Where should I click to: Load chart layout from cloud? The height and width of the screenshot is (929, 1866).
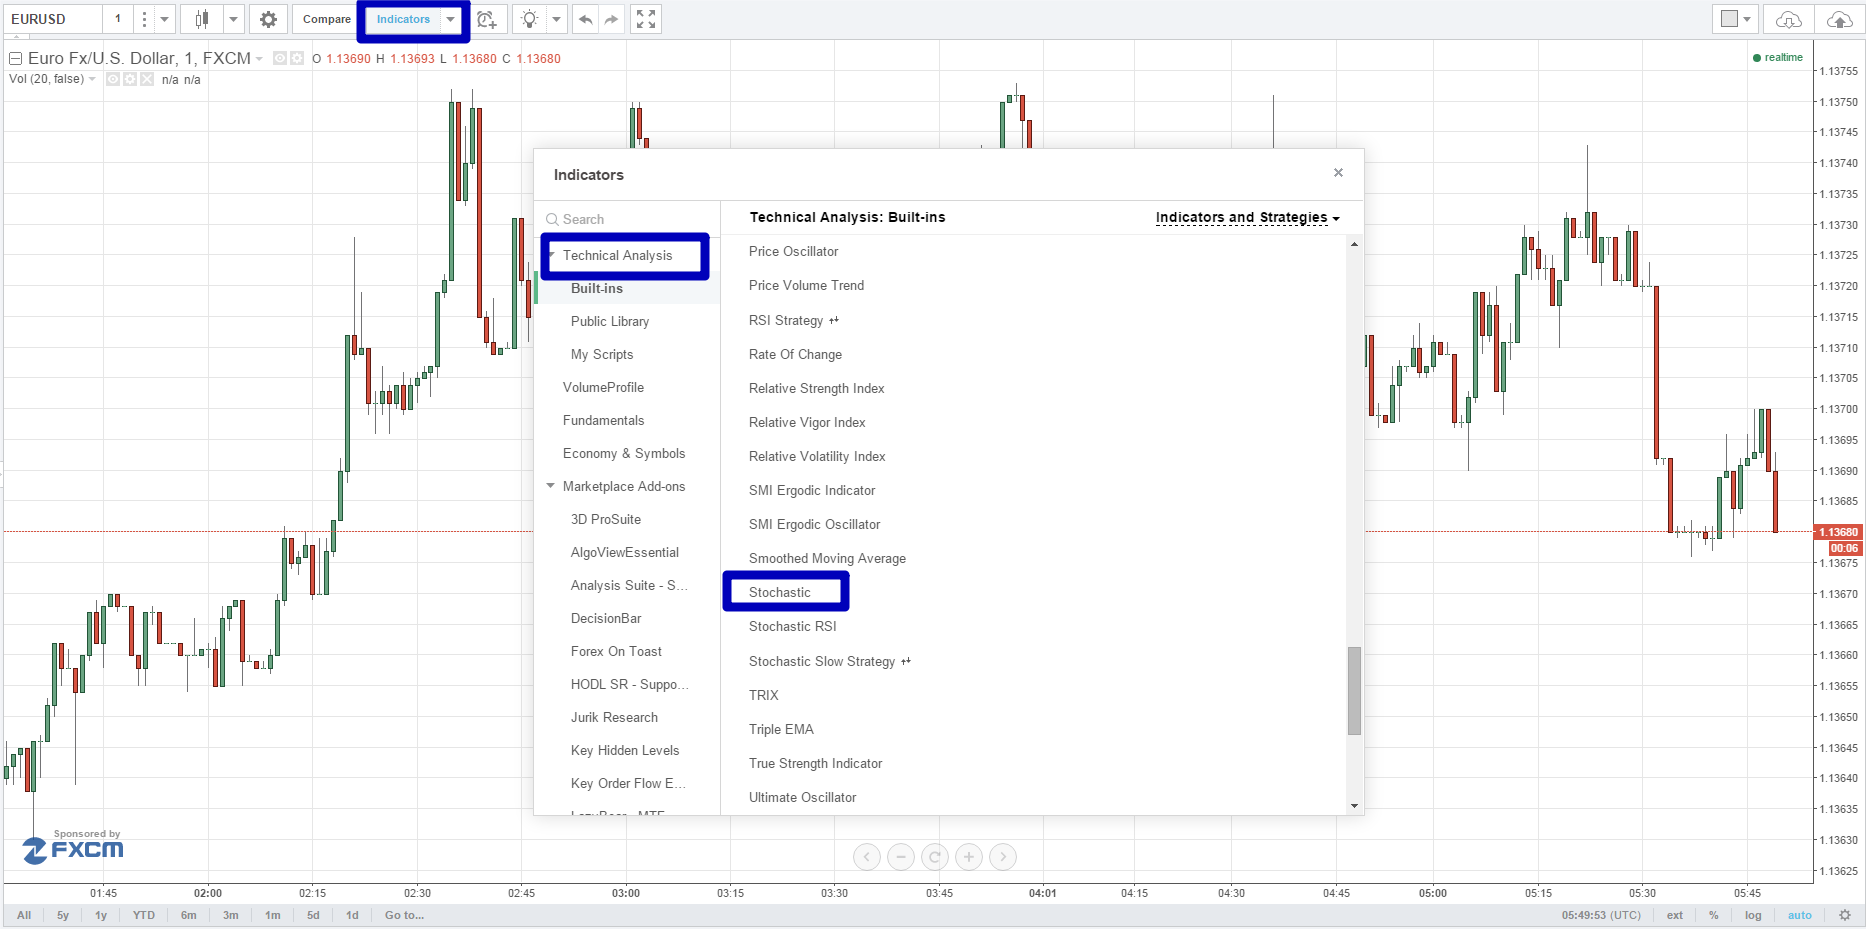pyautogui.click(x=1789, y=19)
